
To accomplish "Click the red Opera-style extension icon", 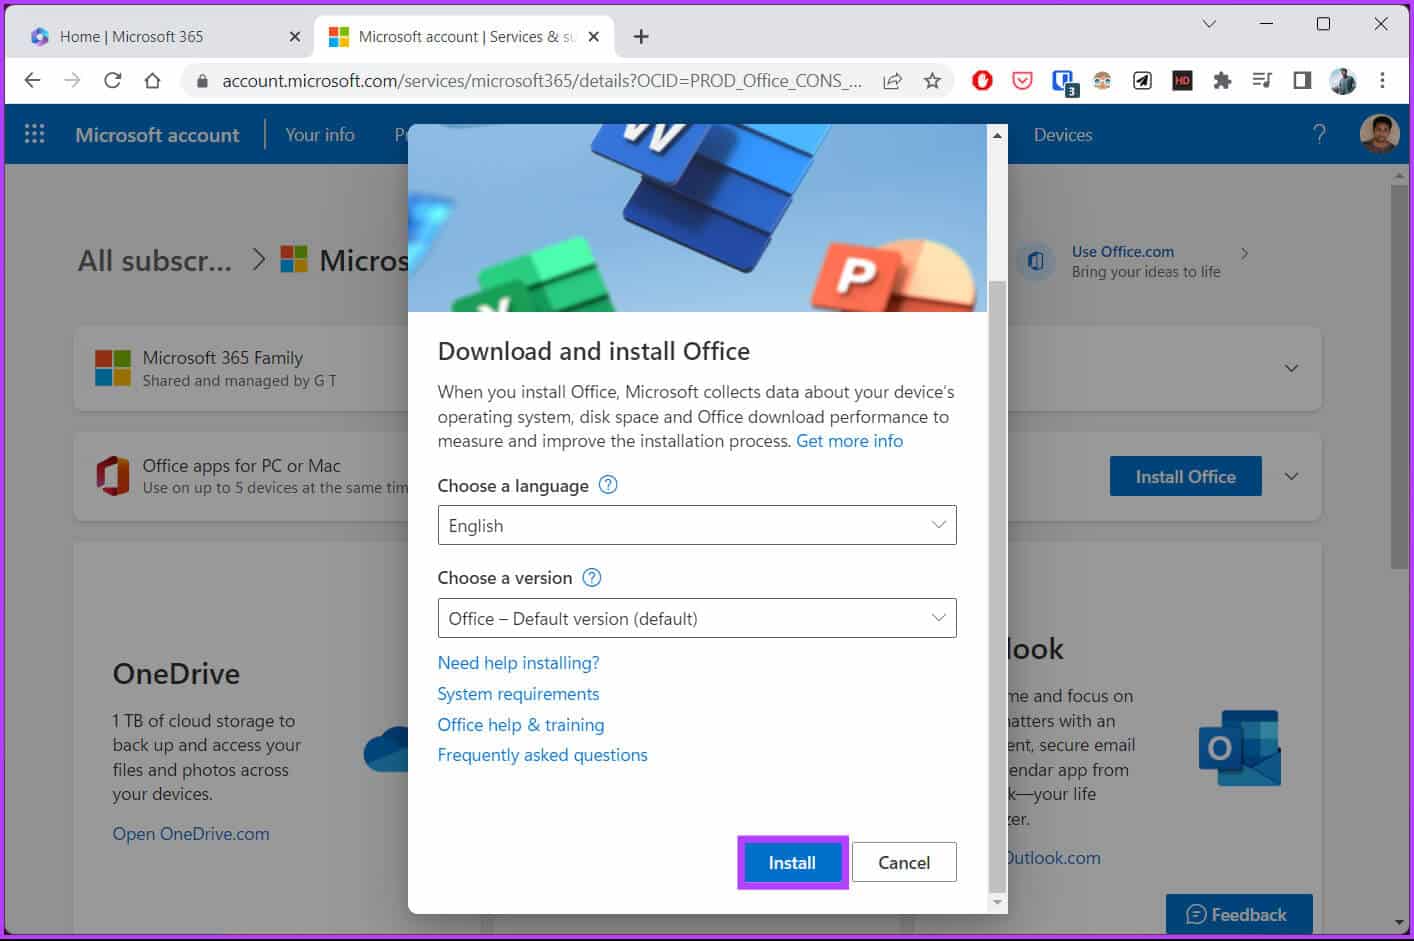I will [x=982, y=80].
